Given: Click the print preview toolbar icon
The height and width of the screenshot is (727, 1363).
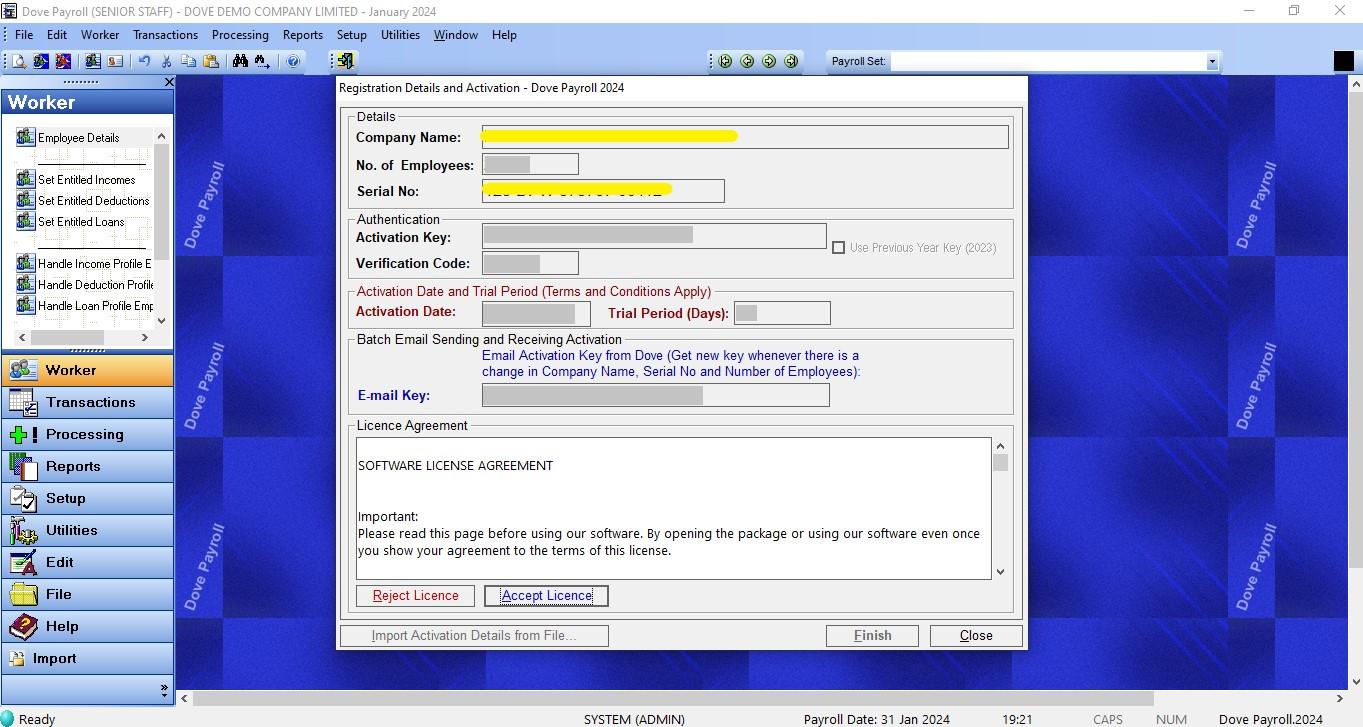Looking at the screenshot, I should tap(19, 61).
